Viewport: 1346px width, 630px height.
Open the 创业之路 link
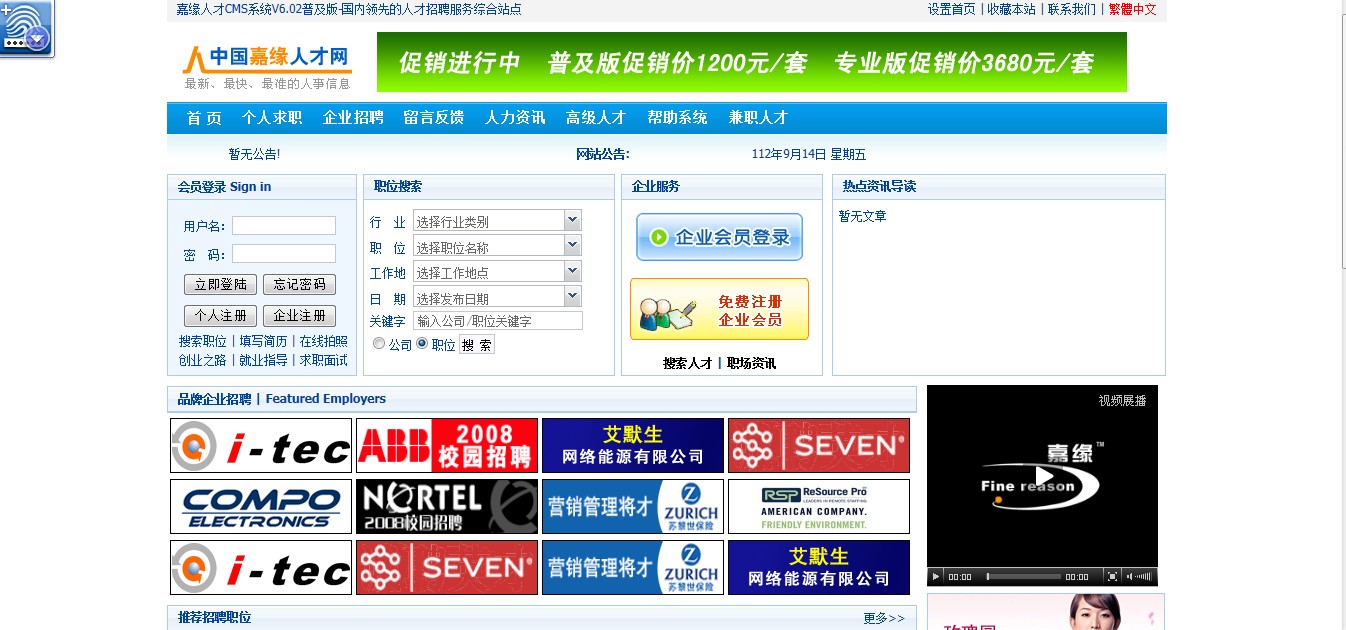[x=203, y=360]
